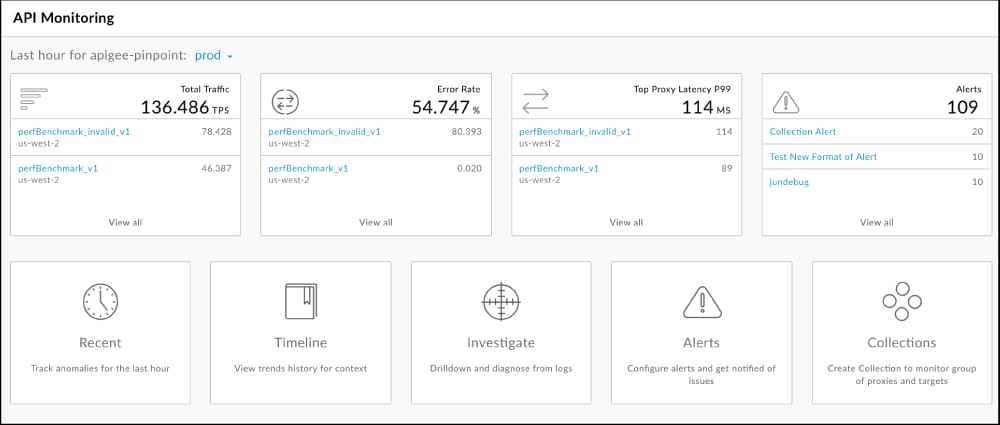Open perfBenchmark_invalid_v1 link in Error Rate

point(324,132)
